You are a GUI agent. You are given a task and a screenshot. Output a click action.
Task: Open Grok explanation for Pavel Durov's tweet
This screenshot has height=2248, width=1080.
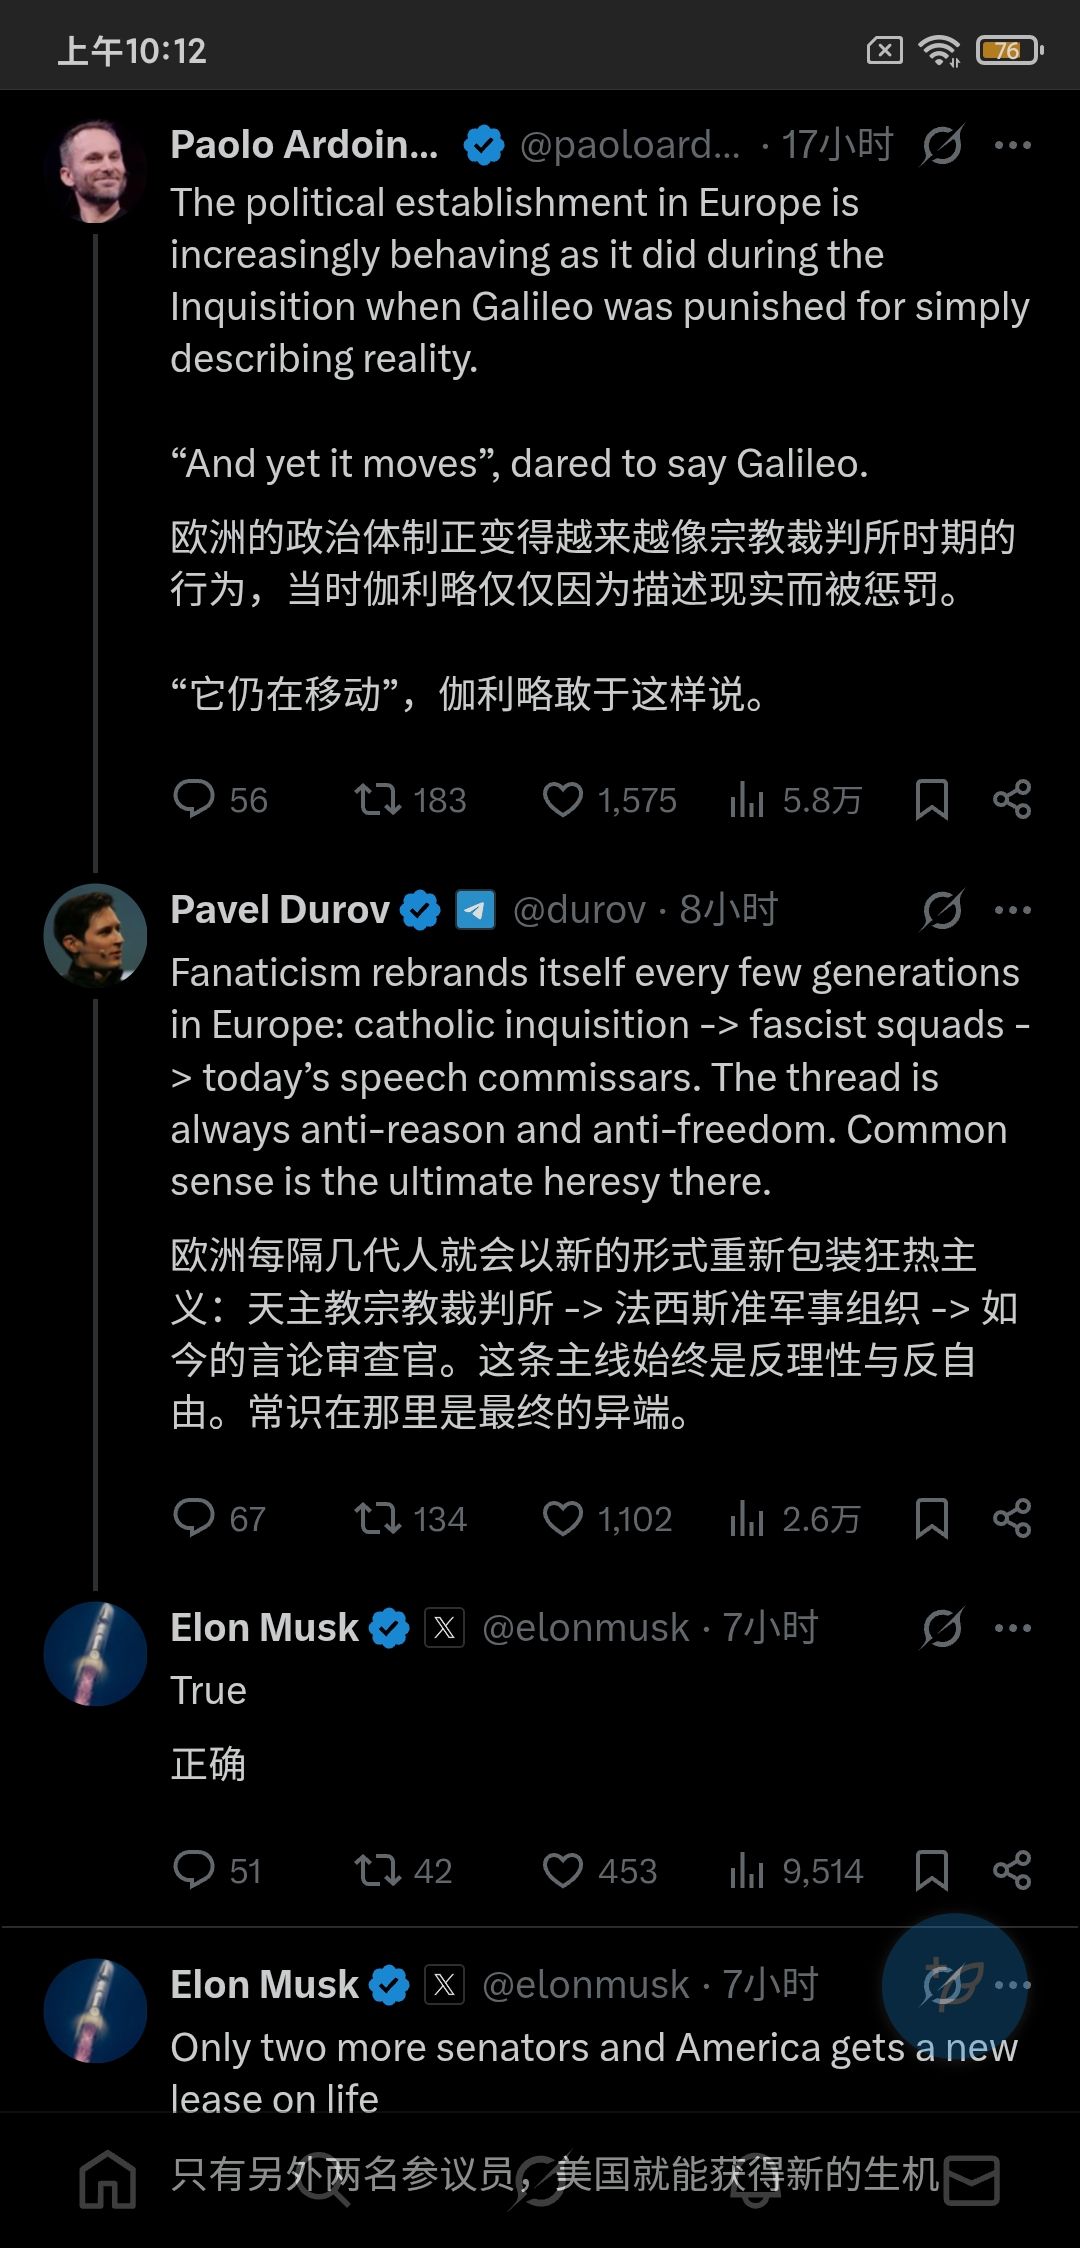coord(942,910)
